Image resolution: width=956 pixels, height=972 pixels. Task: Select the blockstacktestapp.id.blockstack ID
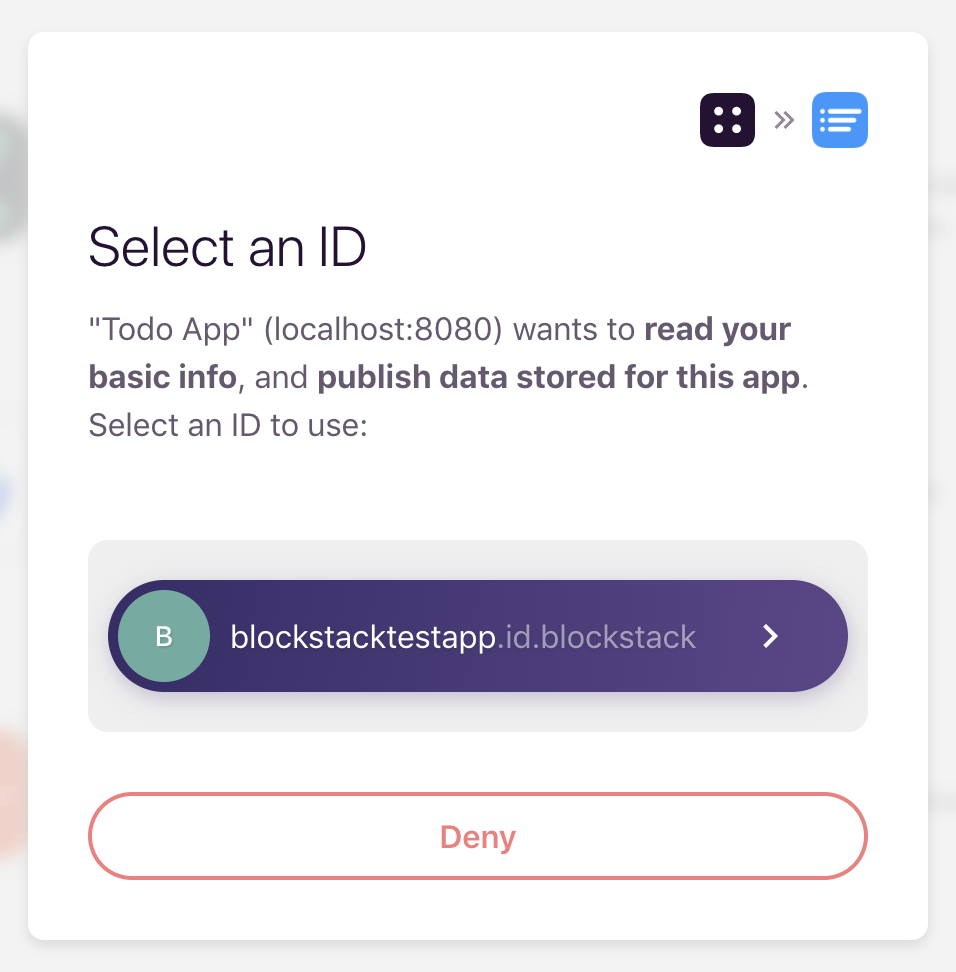tap(478, 636)
